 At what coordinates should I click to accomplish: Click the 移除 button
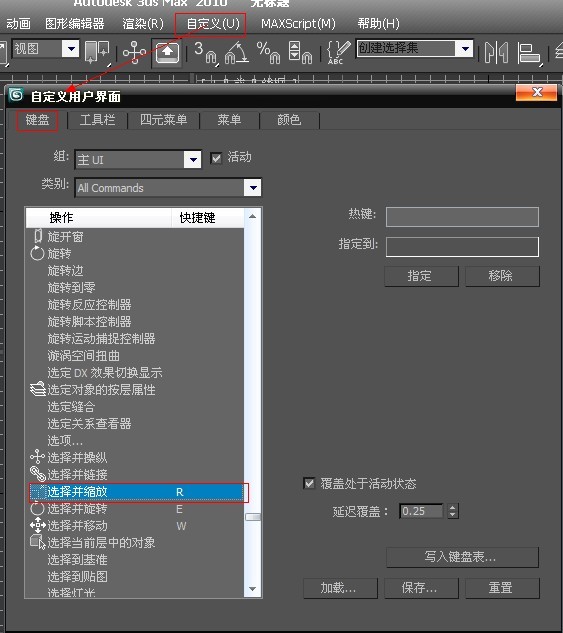502,276
